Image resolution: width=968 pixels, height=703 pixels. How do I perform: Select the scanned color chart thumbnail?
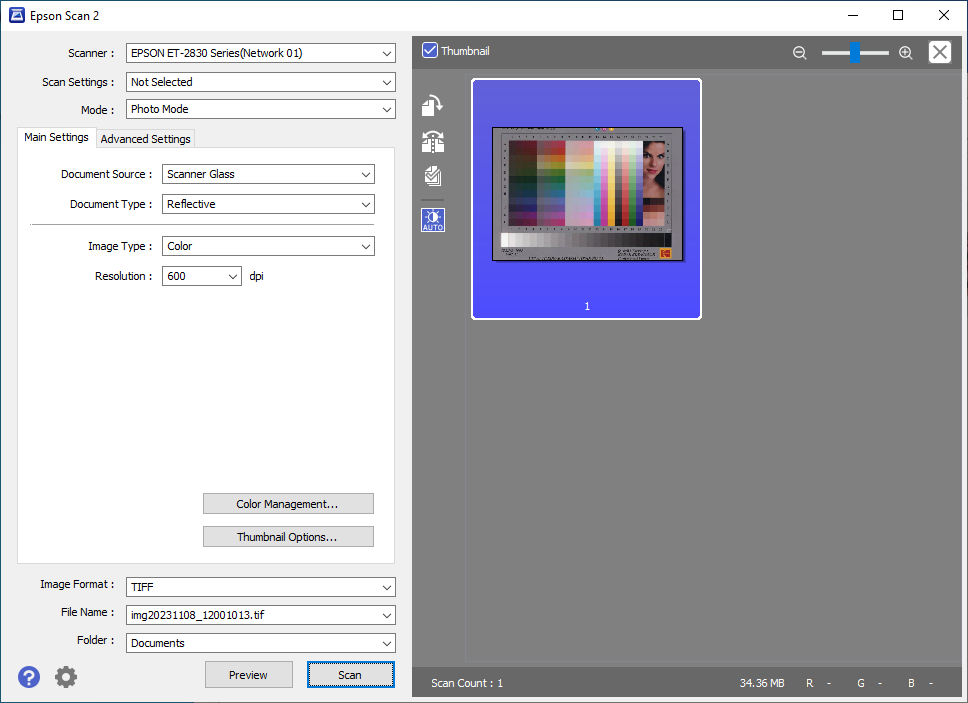(x=586, y=199)
